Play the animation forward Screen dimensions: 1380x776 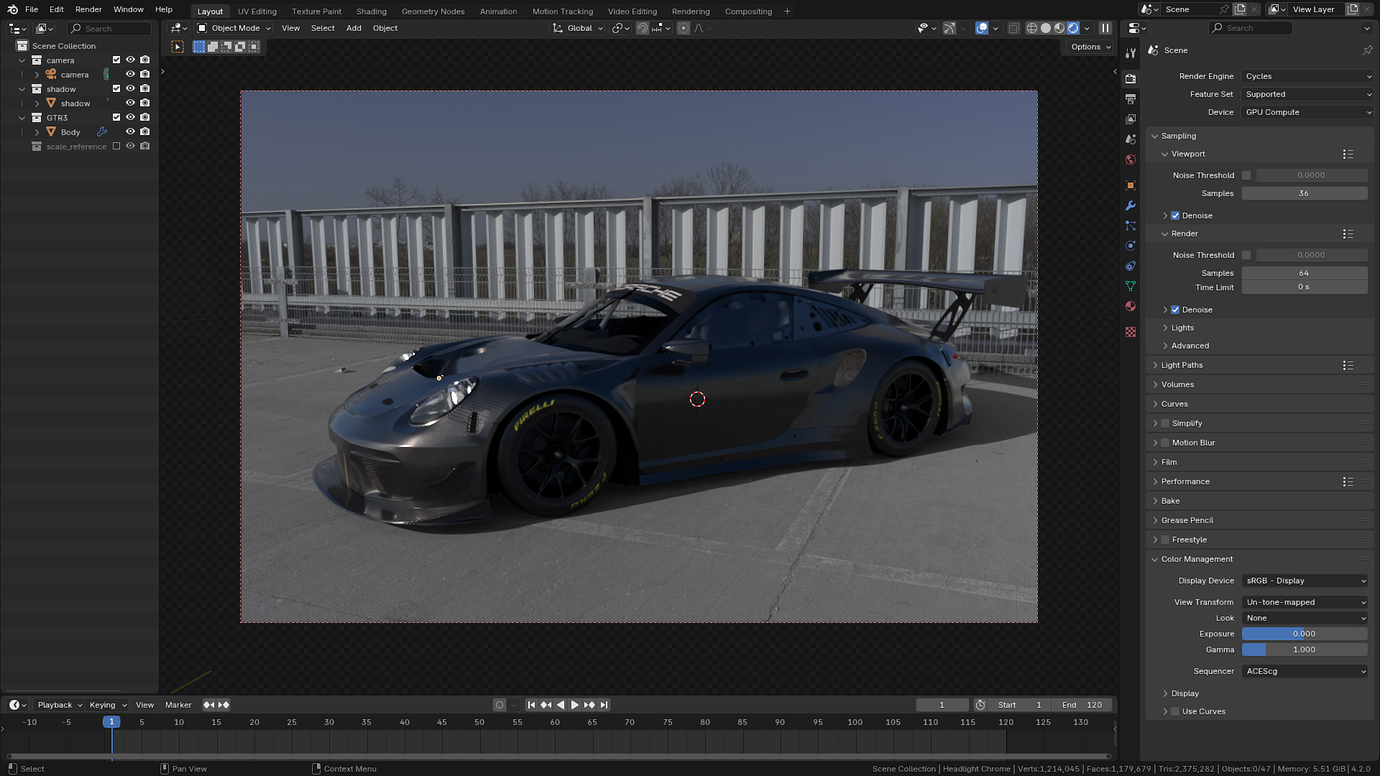(x=574, y=705)
